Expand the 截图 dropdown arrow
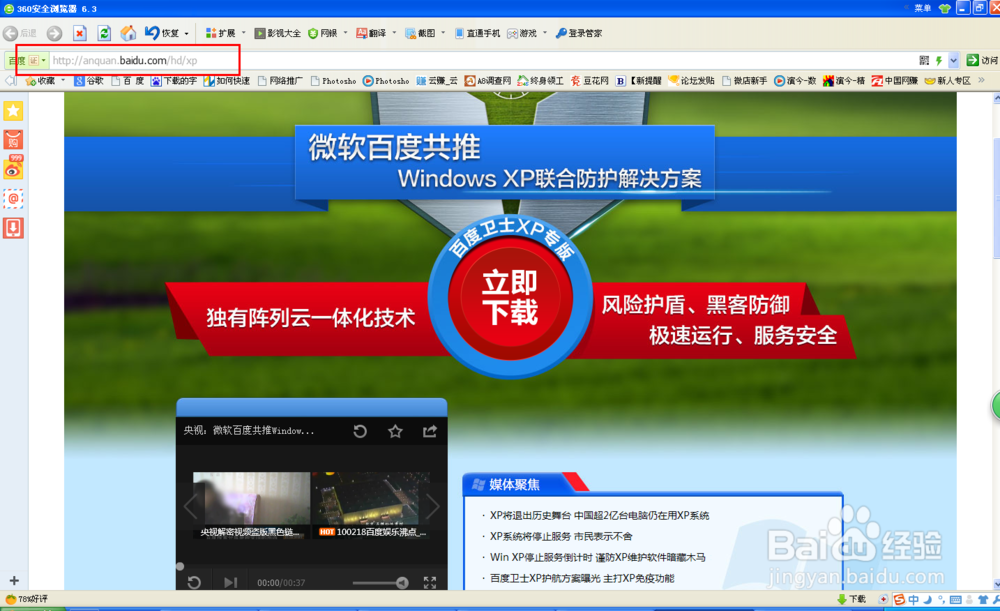 [443, 33]
